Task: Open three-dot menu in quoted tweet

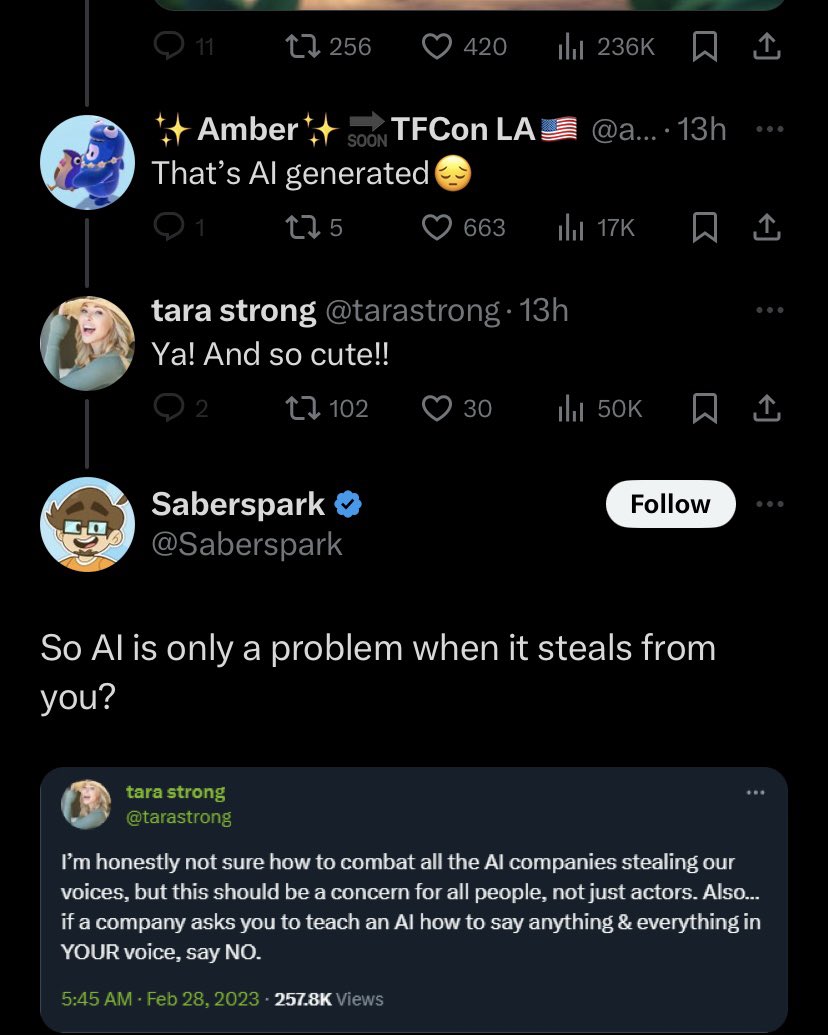Action: point(755,793)
